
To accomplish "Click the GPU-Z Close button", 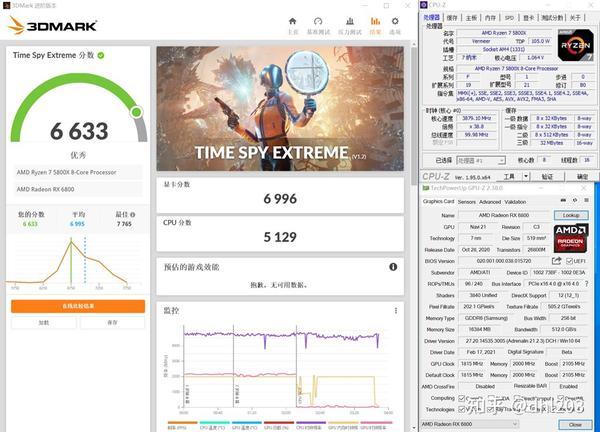I will [575, 424].
